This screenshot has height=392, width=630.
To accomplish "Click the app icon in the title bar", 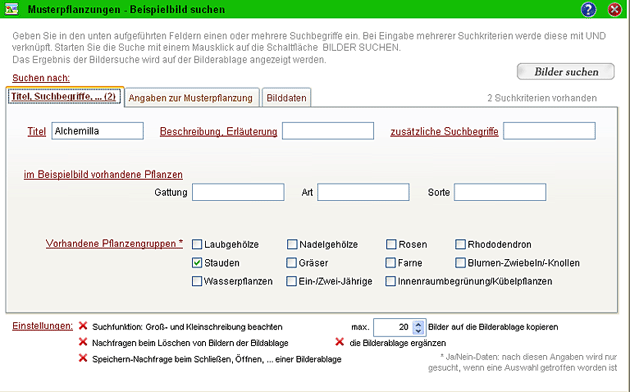I will click(x=11, y=9).
